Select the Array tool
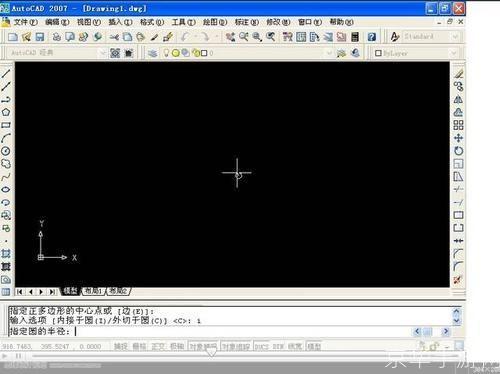The height and width of the screenshot is (374, 500). pos(459,125)
